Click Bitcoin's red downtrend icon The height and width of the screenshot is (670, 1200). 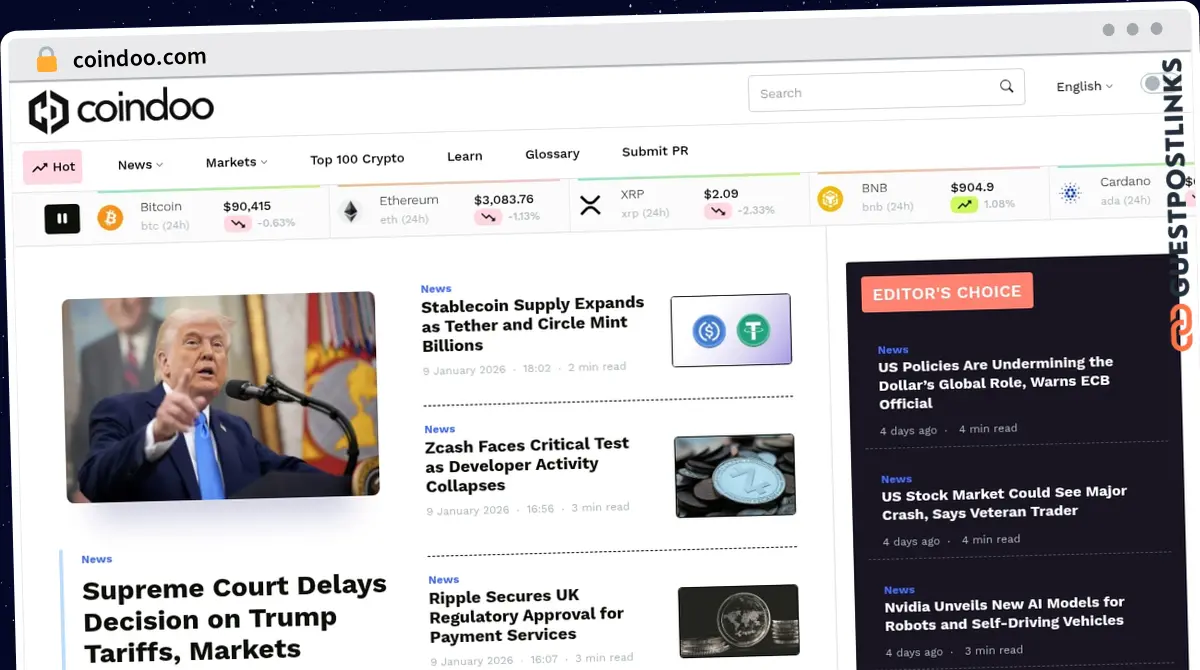pos(237,224)
